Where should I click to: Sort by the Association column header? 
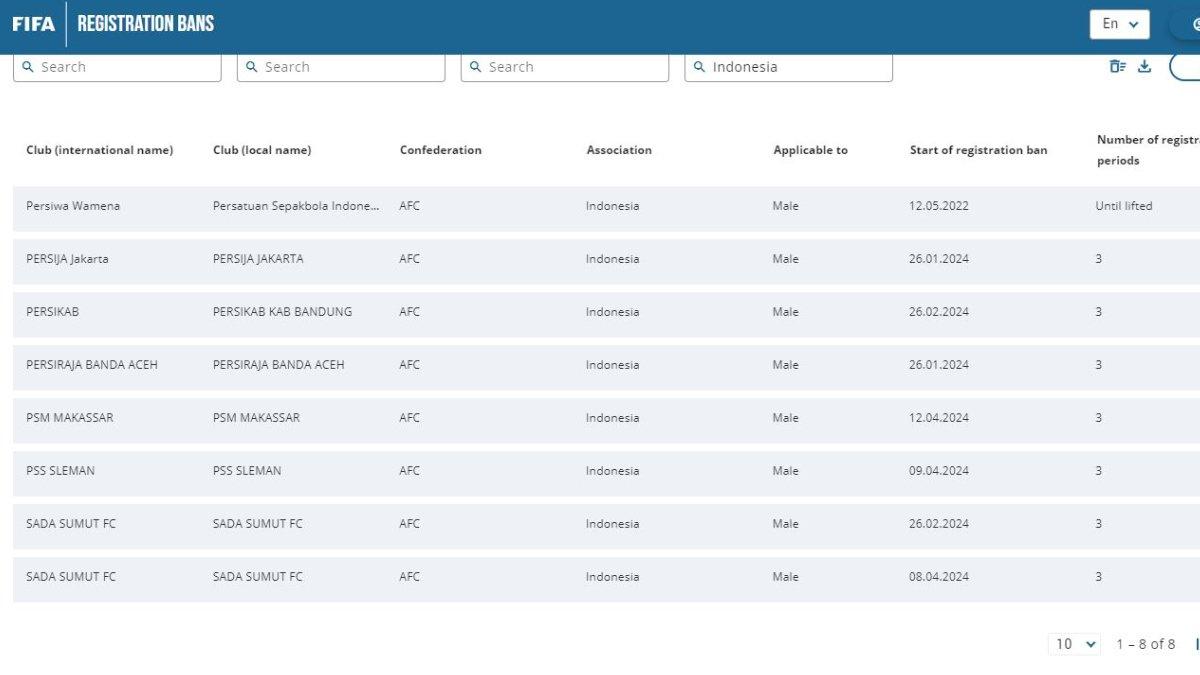pyautogui.click(x=619, y=150)
